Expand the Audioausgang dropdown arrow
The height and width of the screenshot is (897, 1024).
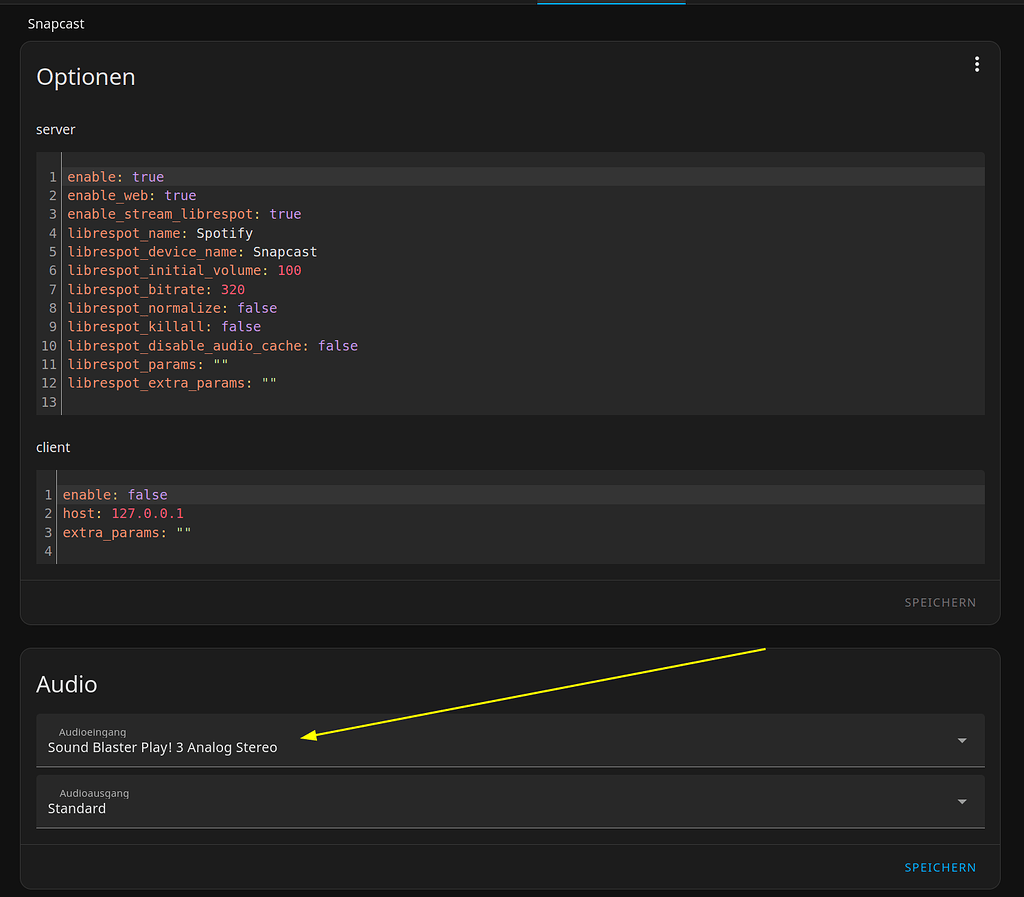pyautogui.click(x=961, y=802)
